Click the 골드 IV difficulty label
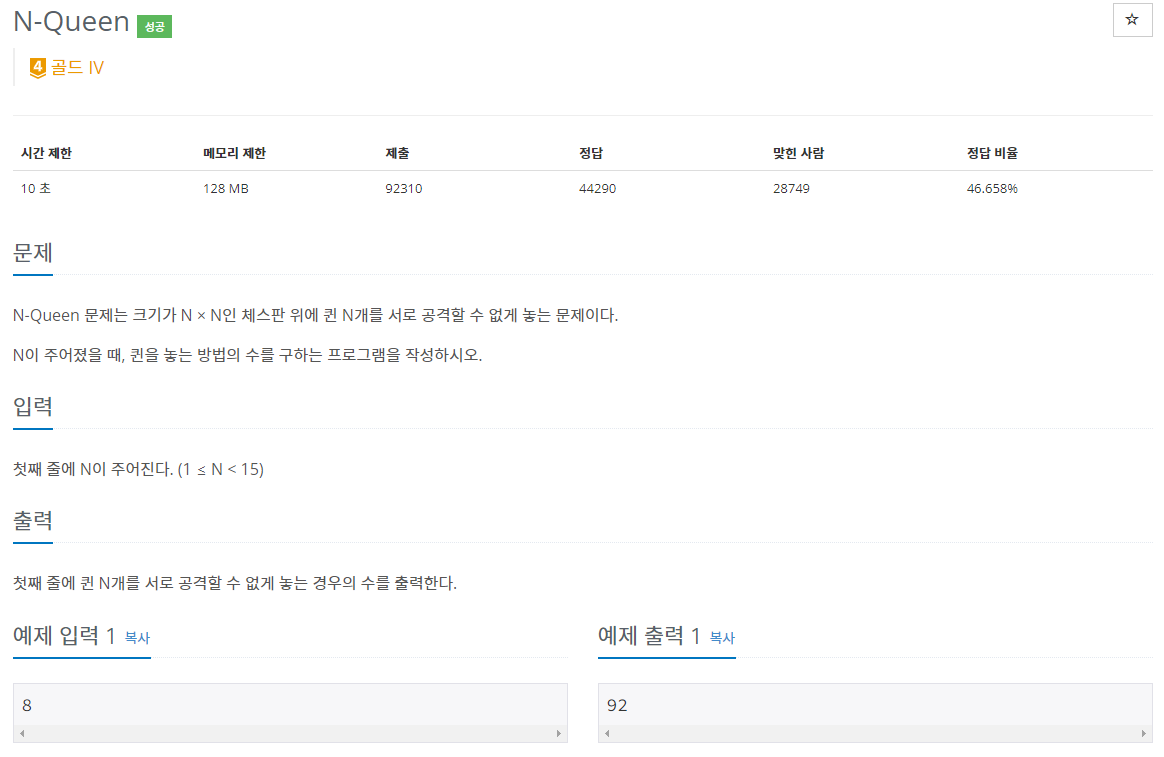 pyautogui.click(x=77, y=68)
